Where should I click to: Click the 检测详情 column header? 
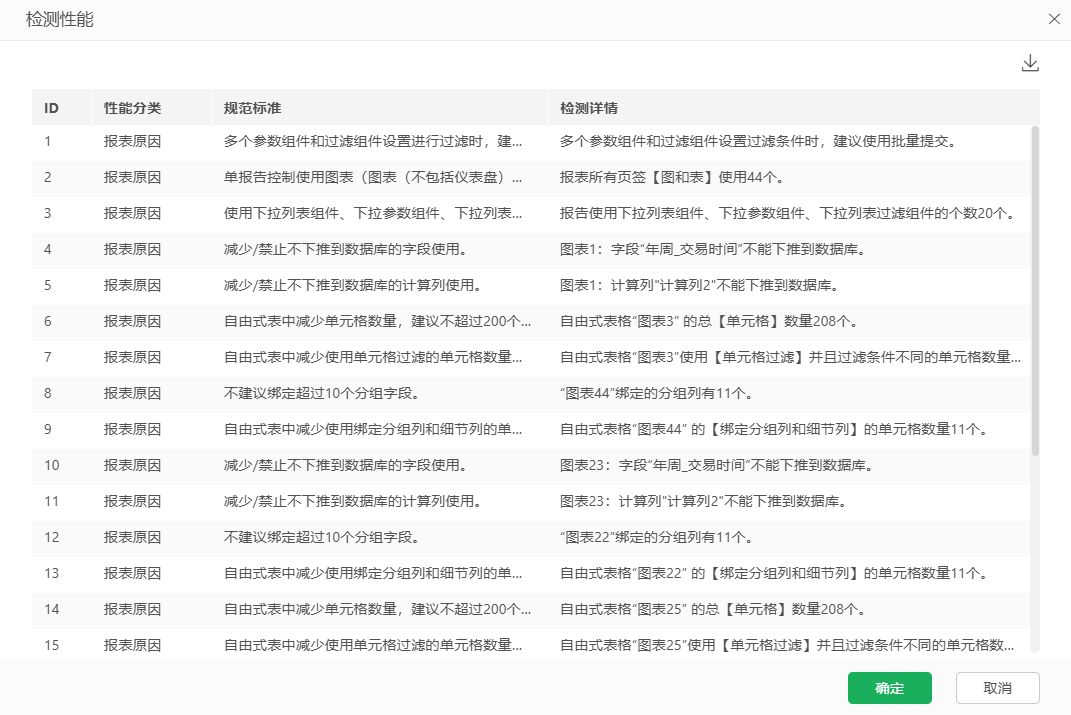(589, 108)
